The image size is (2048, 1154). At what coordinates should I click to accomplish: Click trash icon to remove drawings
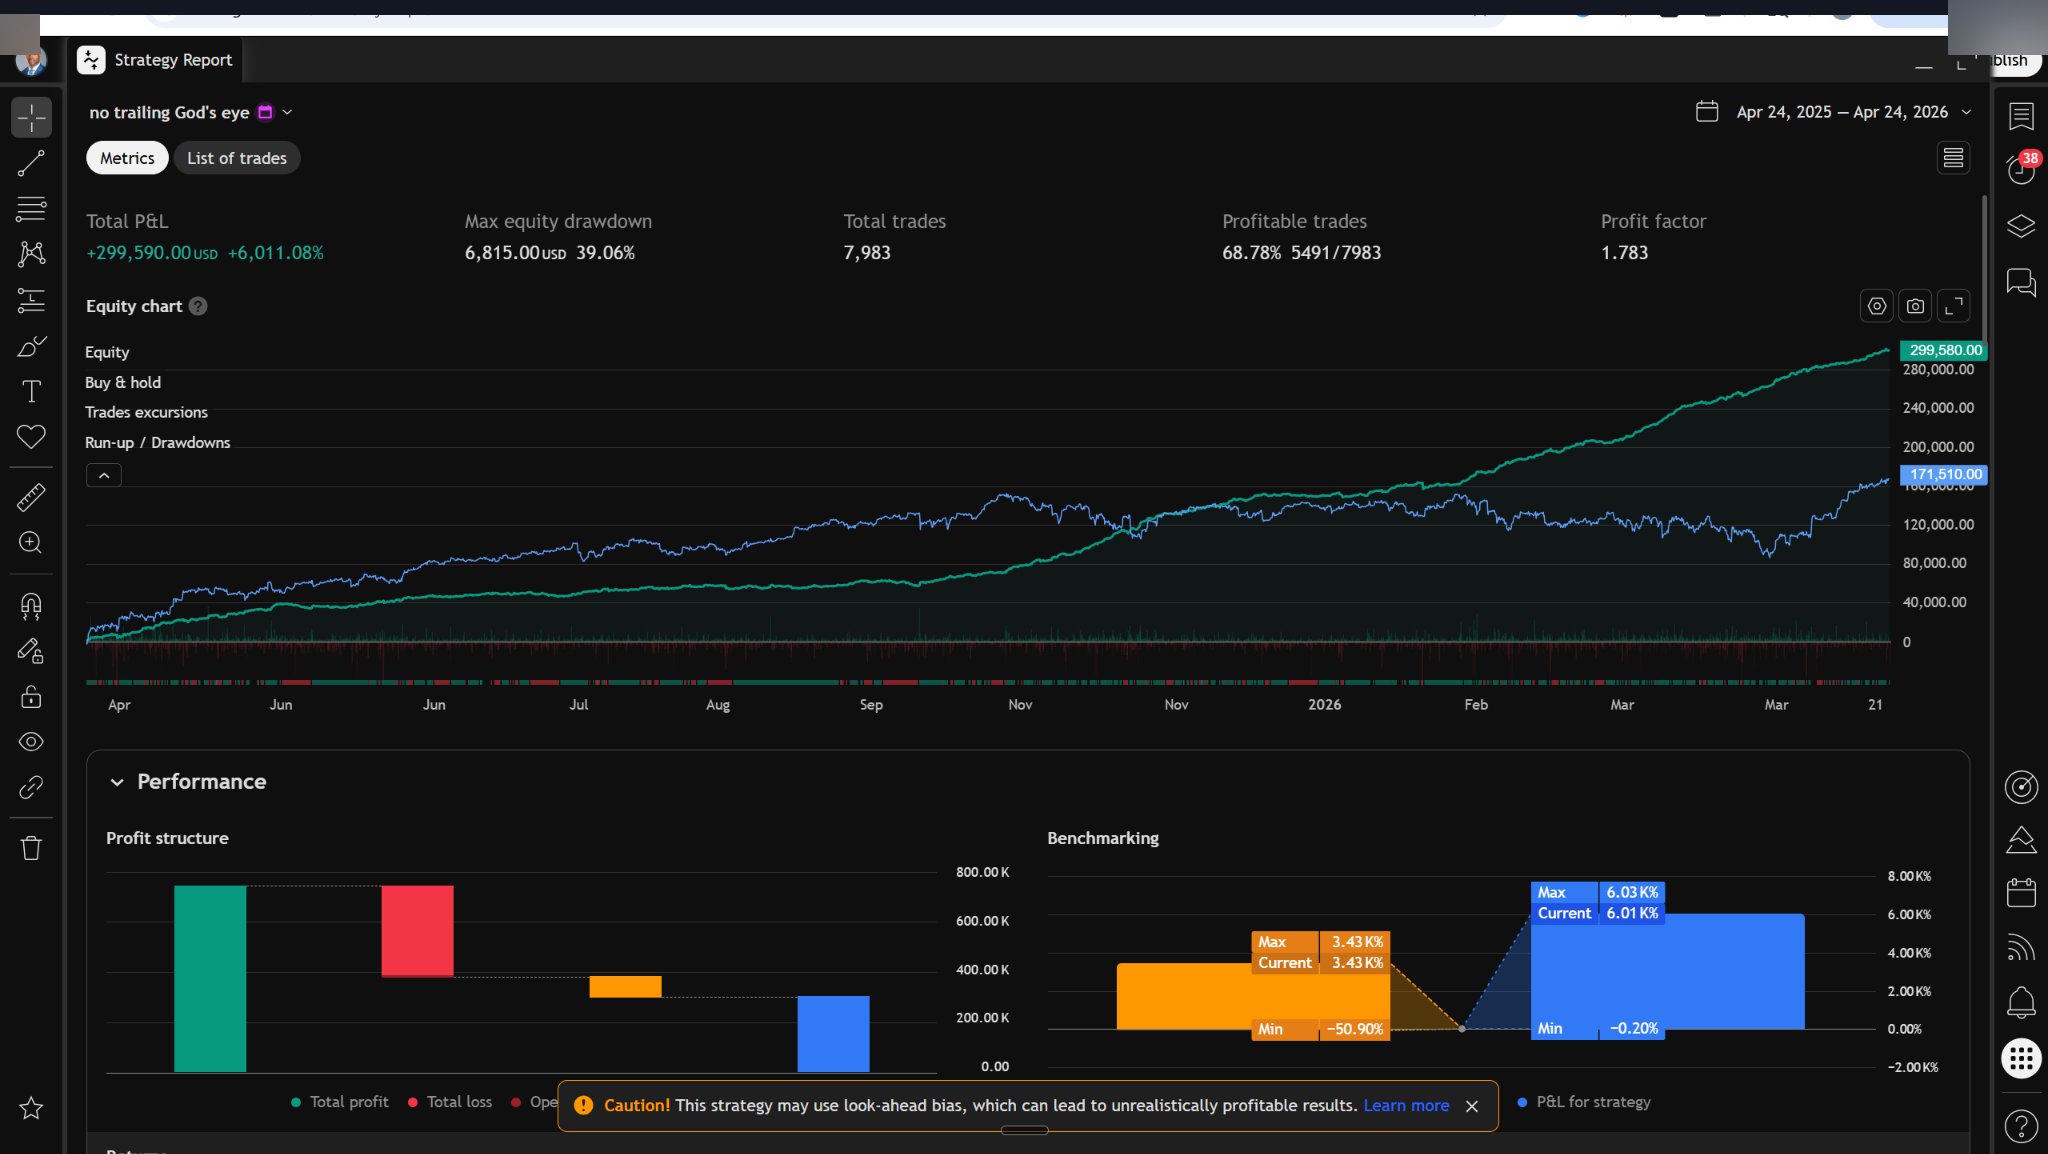point(31,848)
